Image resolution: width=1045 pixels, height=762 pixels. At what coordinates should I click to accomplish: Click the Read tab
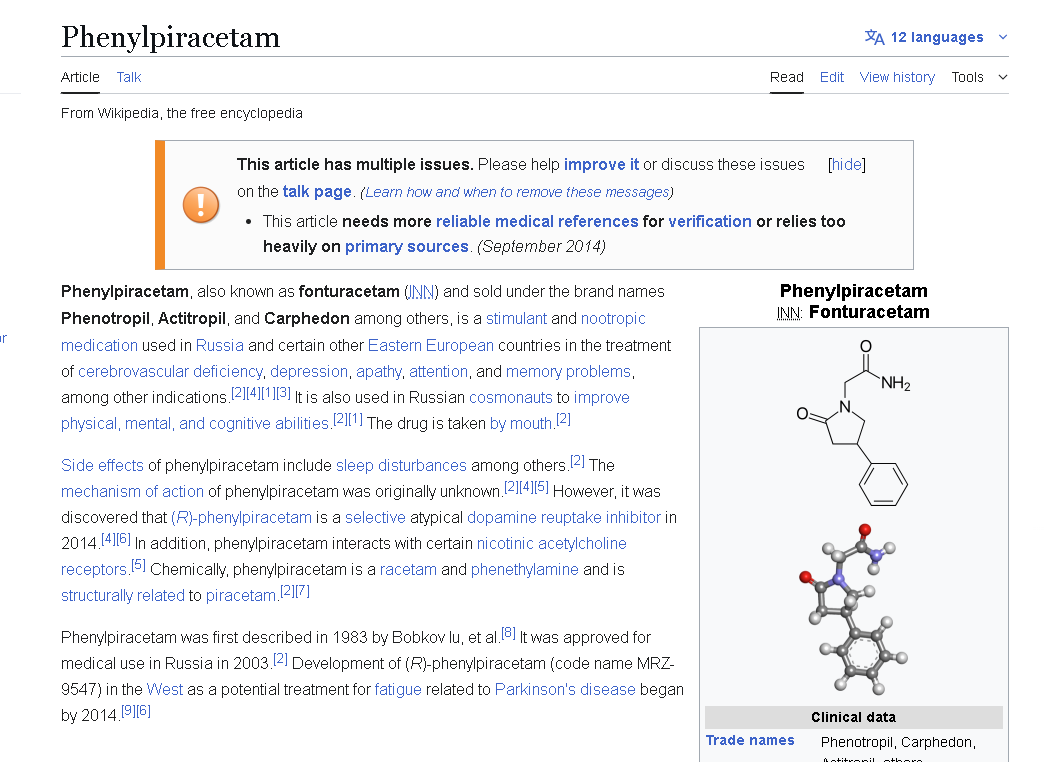[786, 77]
